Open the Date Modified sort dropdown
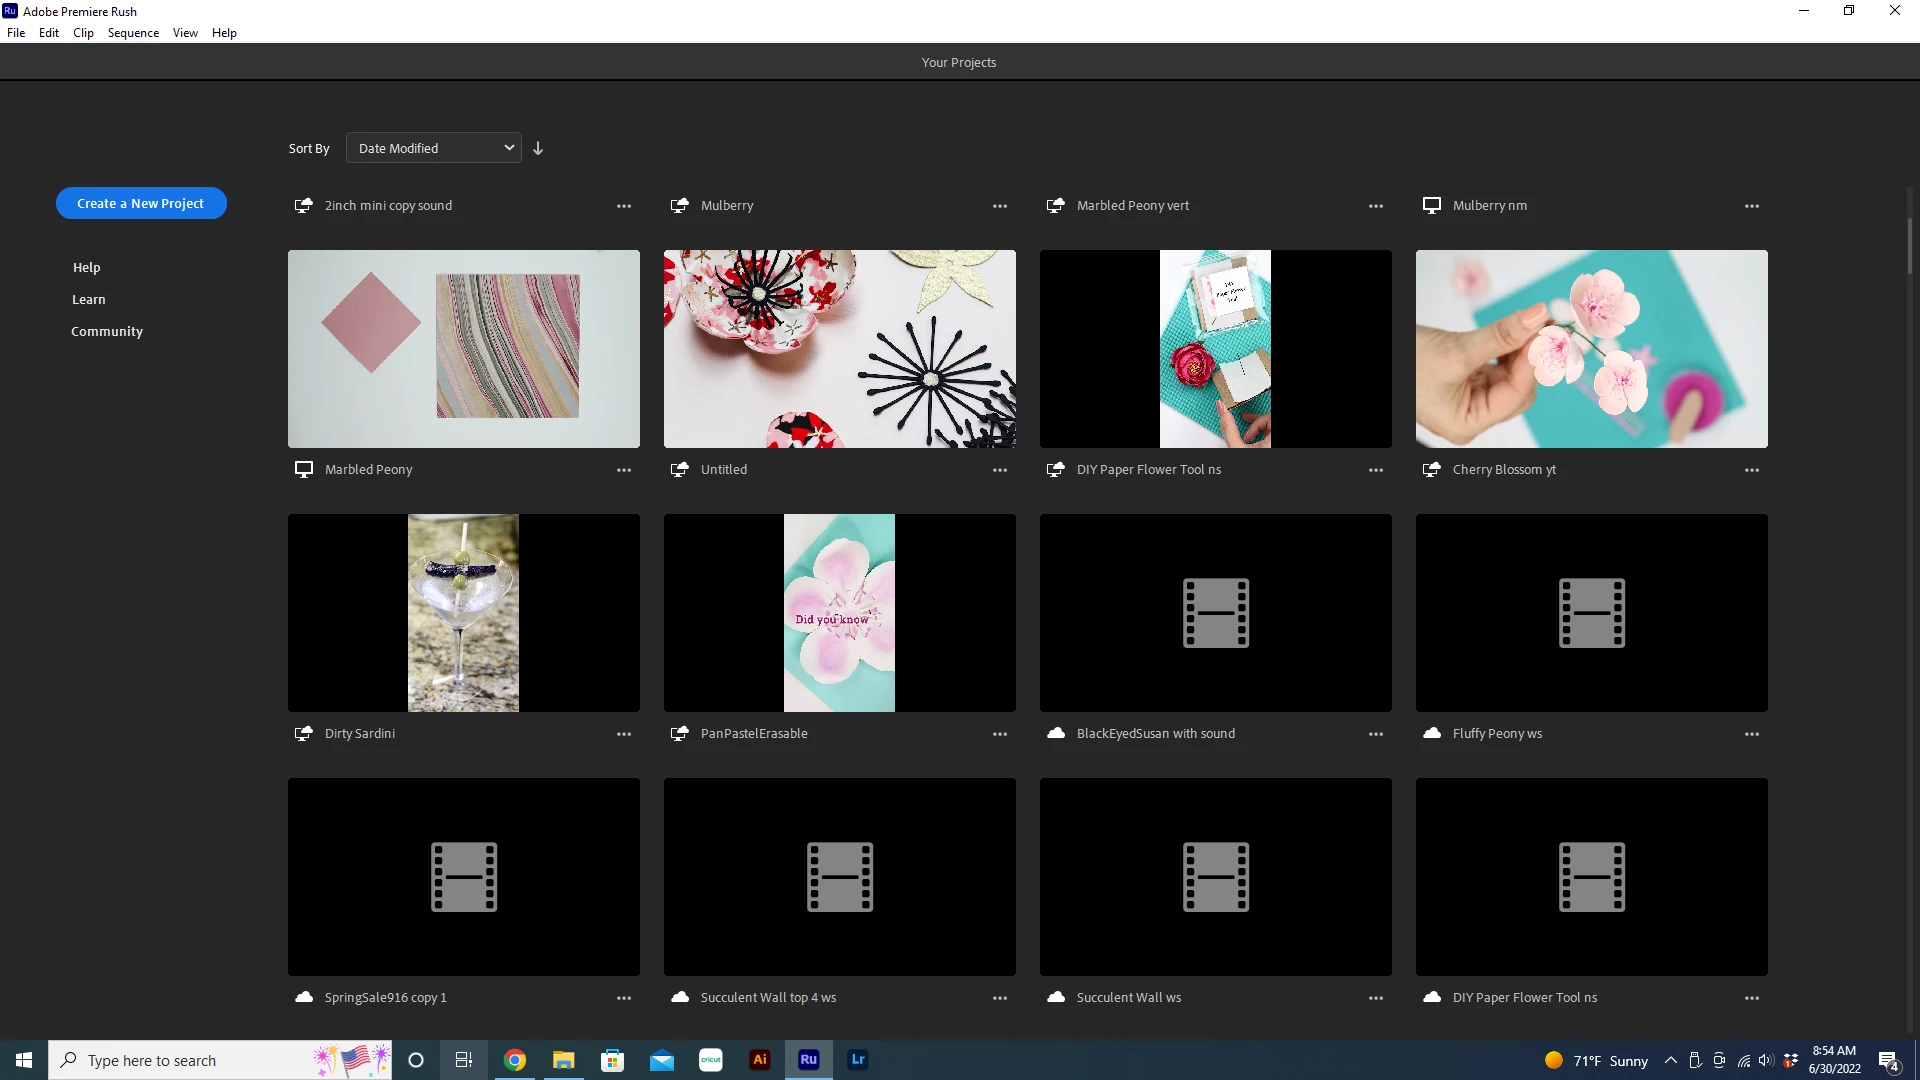 click(433, 148)
